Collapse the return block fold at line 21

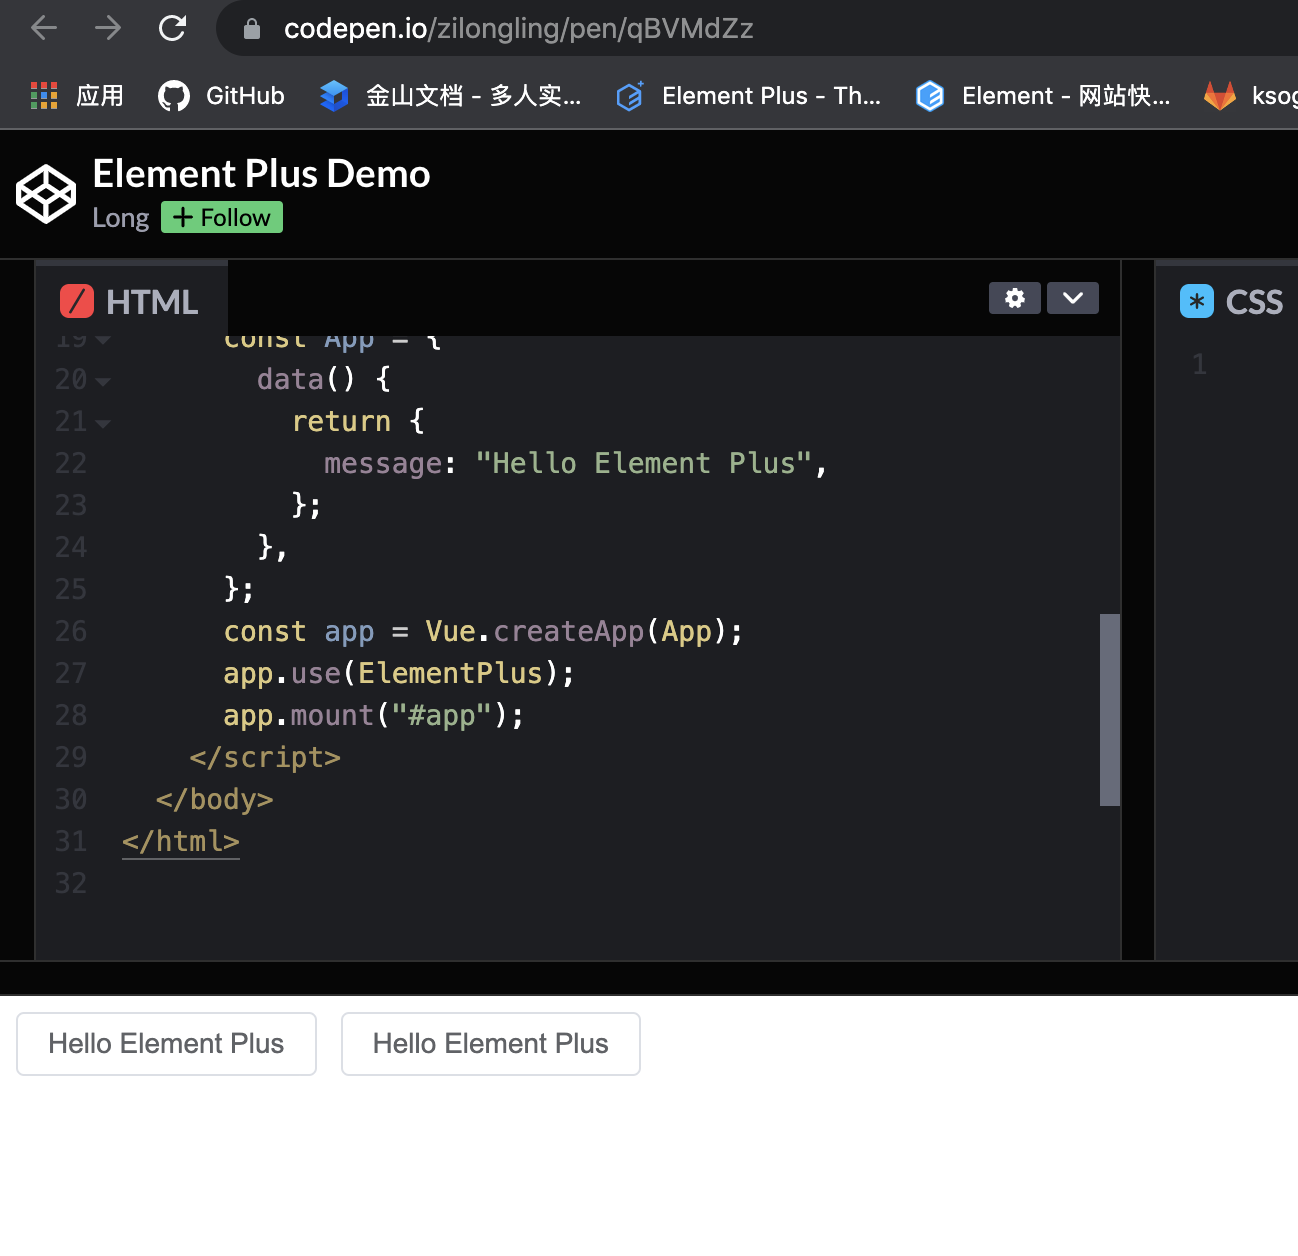coord(105,423)
